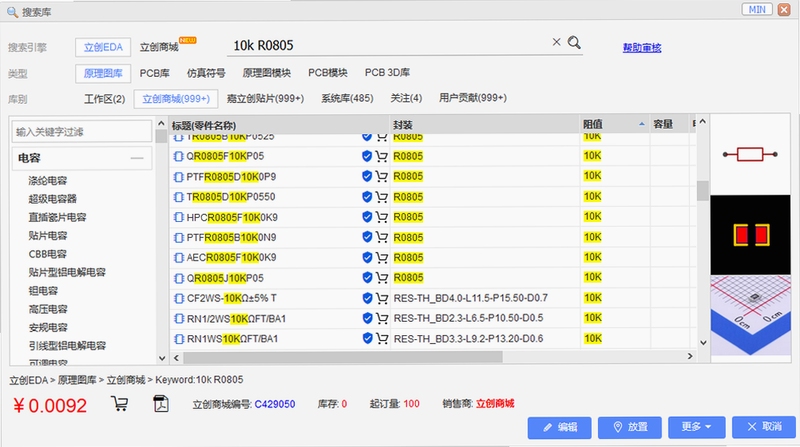Click the search library magnifier title icon
Image resolution: width=800 pixels, height=447 pixels.
pos(12,12)
